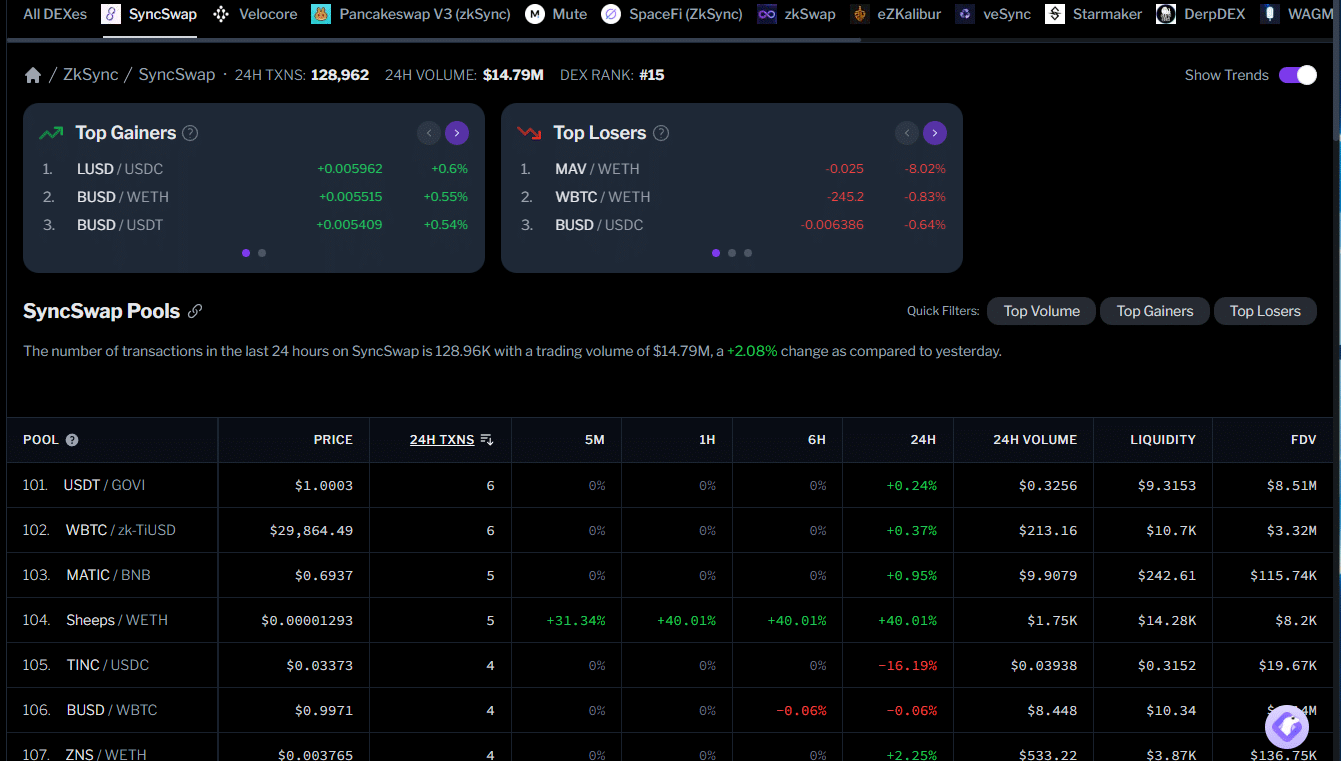Click the SpaceFi logo icon

[x=611, y=14]
